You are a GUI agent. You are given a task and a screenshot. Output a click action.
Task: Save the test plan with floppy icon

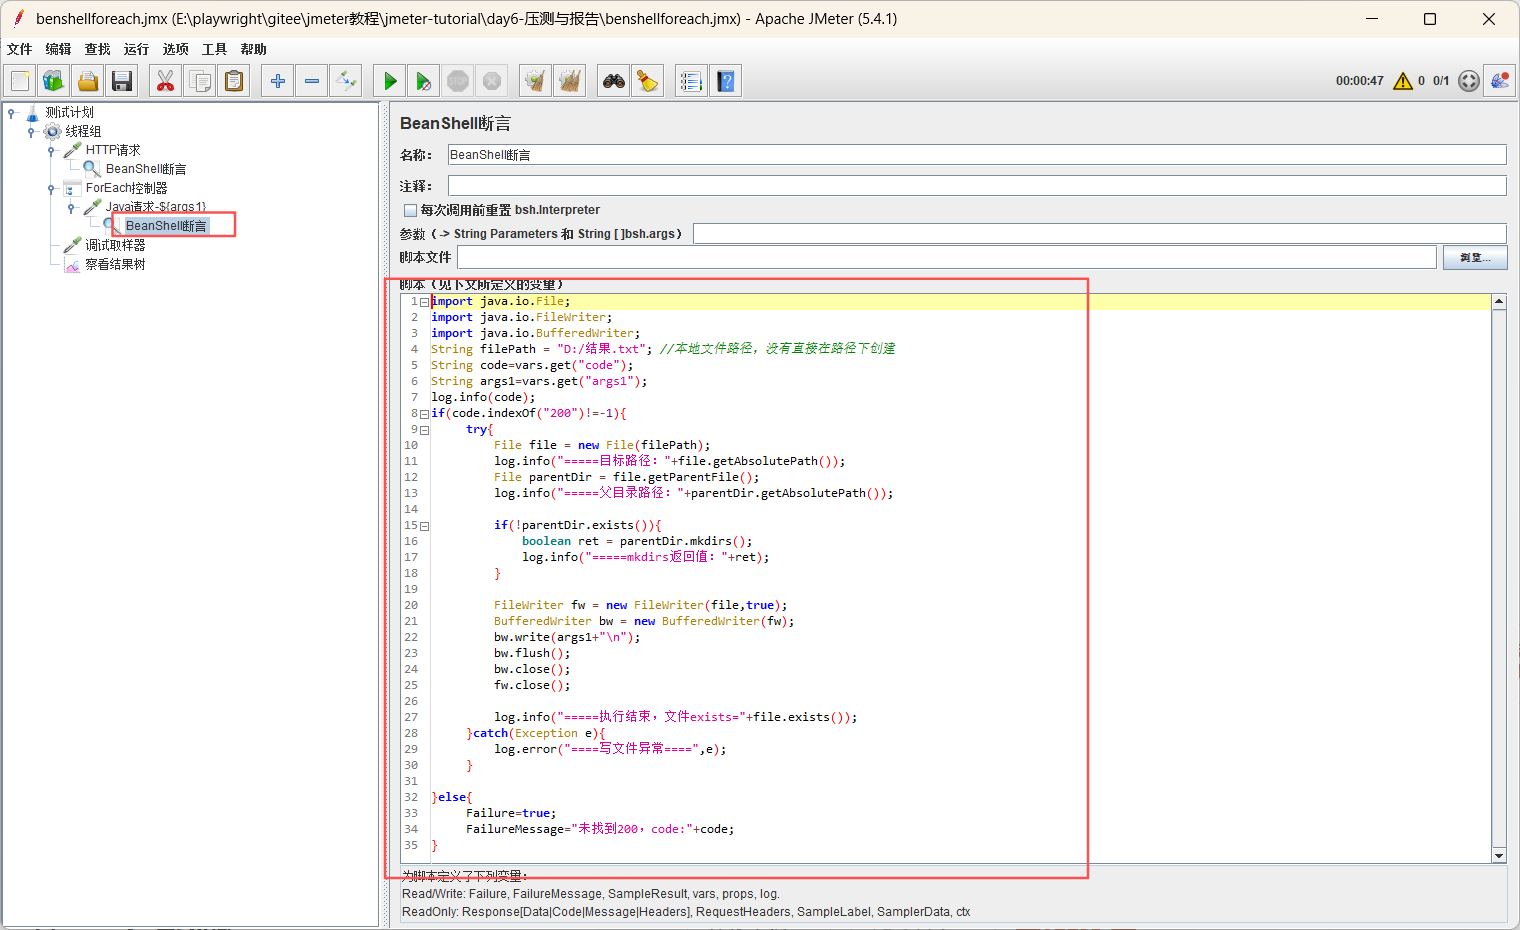click(x=122, y=81)
